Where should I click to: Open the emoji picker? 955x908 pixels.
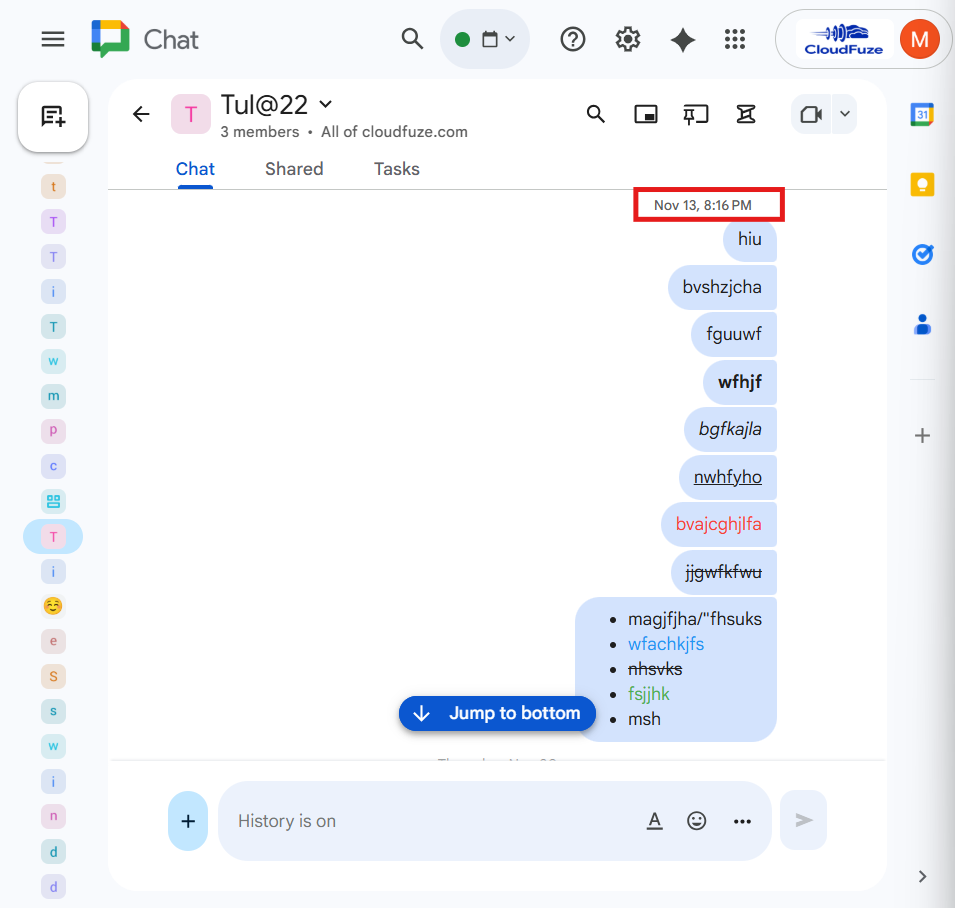tap(697, 820)
